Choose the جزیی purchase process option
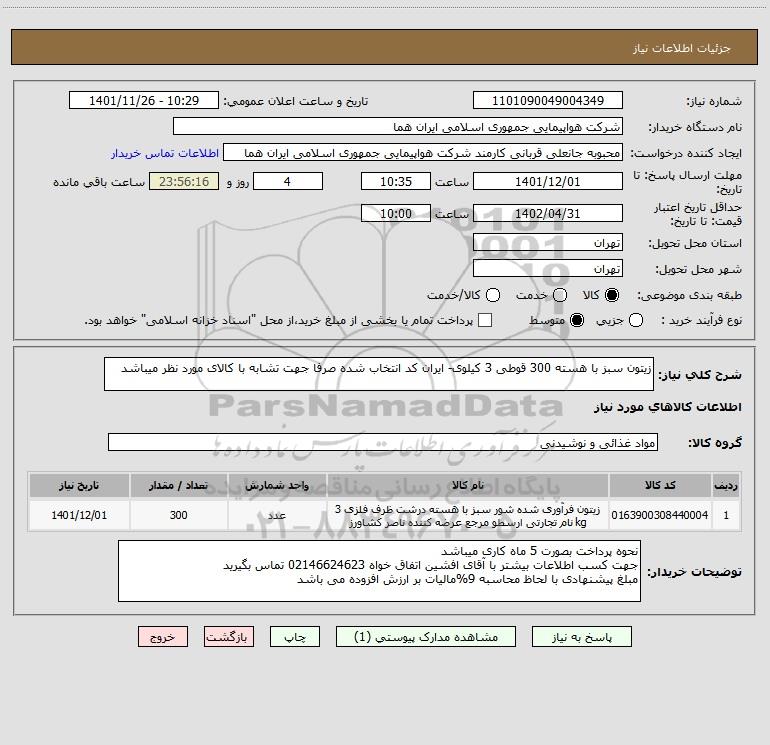This screenshot has height=745, width=770. (x=636, y=320)
